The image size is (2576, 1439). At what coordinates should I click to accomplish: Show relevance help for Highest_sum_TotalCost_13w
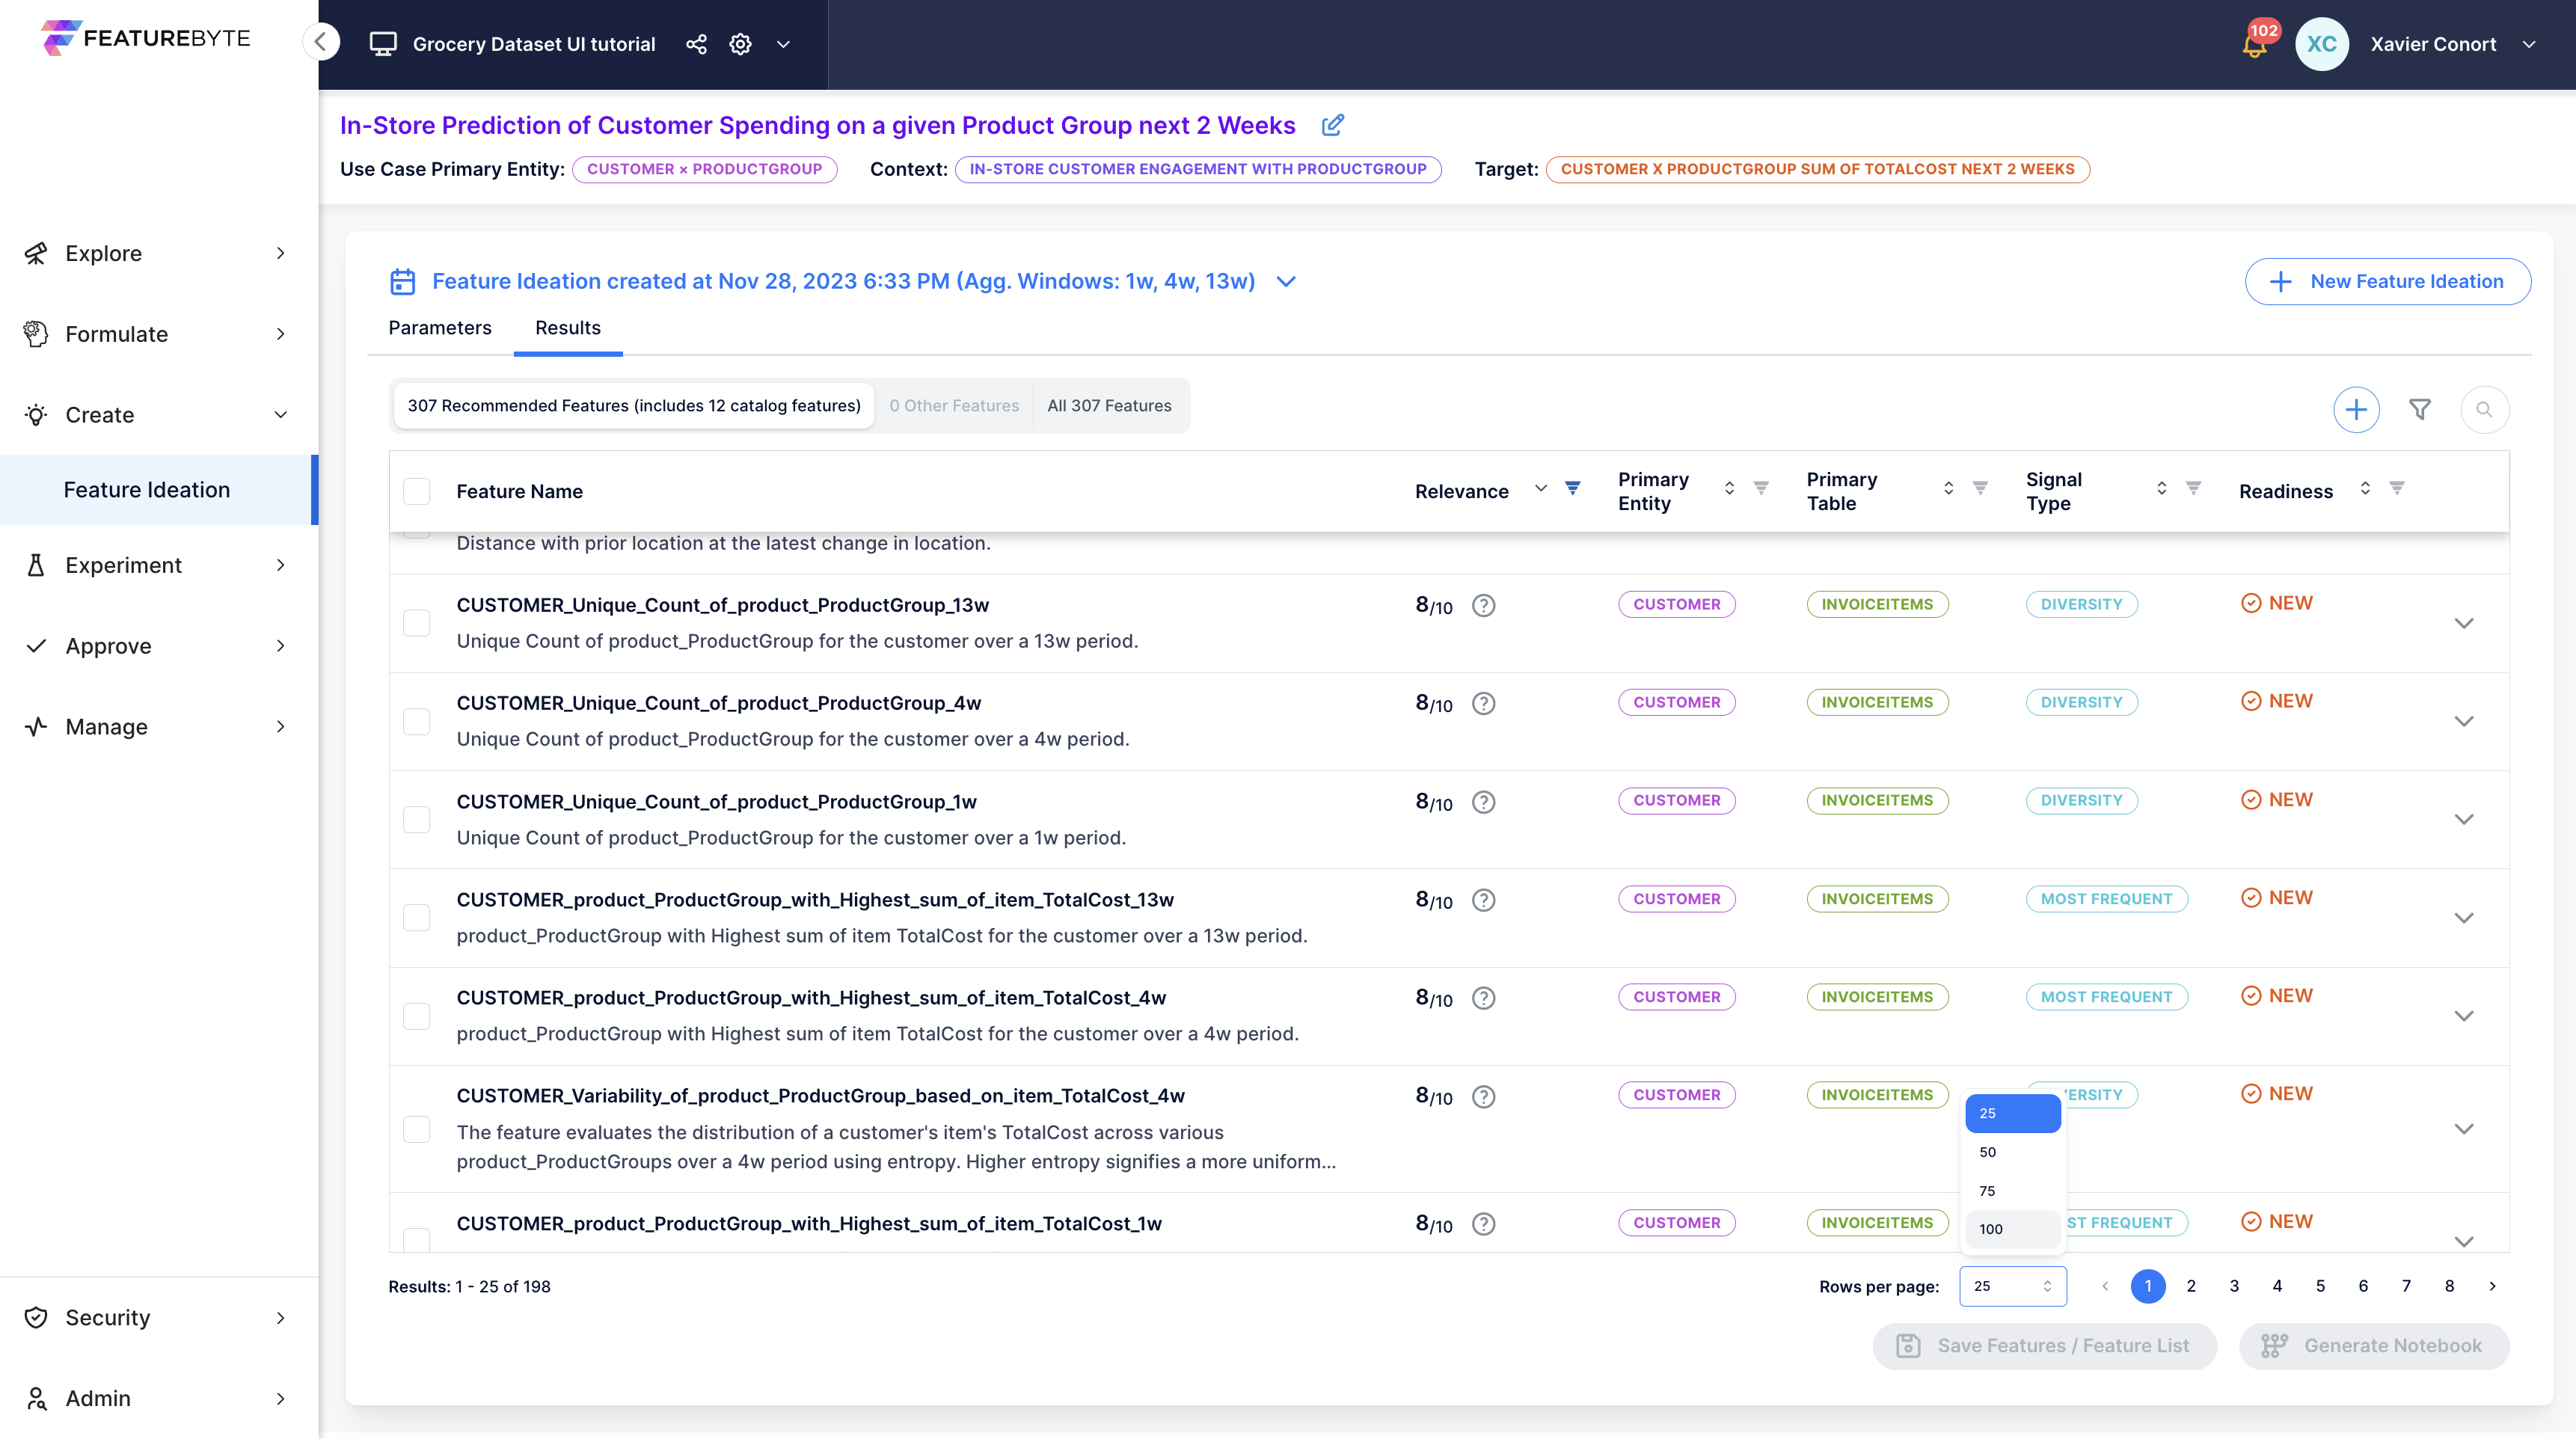pos(1484,900)
